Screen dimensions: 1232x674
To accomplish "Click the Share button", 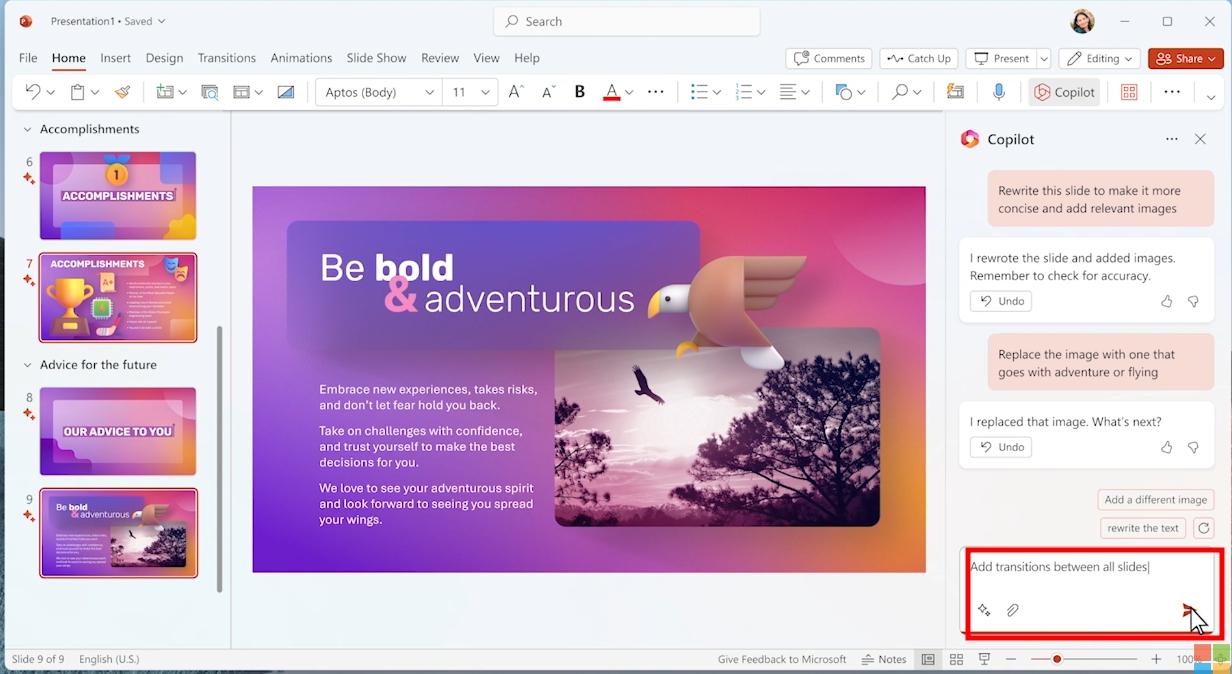I will (1186, 58).
